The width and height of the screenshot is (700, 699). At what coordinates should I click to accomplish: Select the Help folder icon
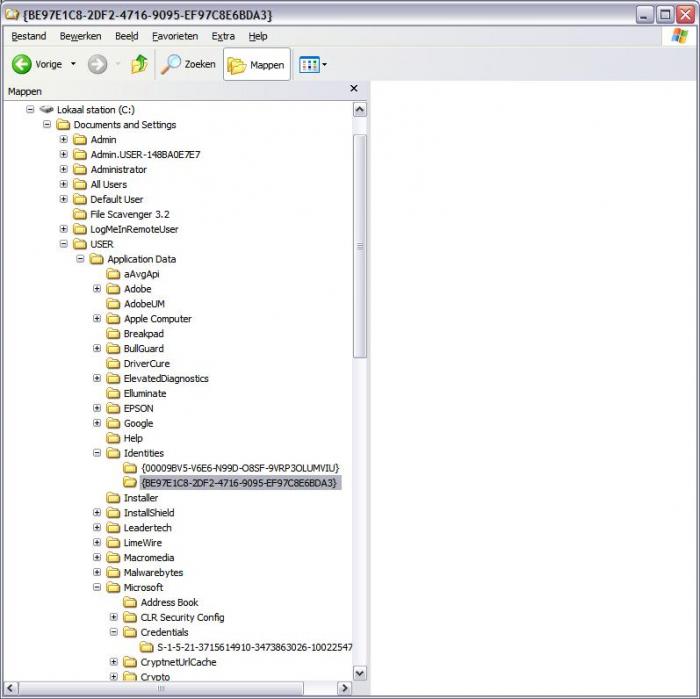coord(113,438)
